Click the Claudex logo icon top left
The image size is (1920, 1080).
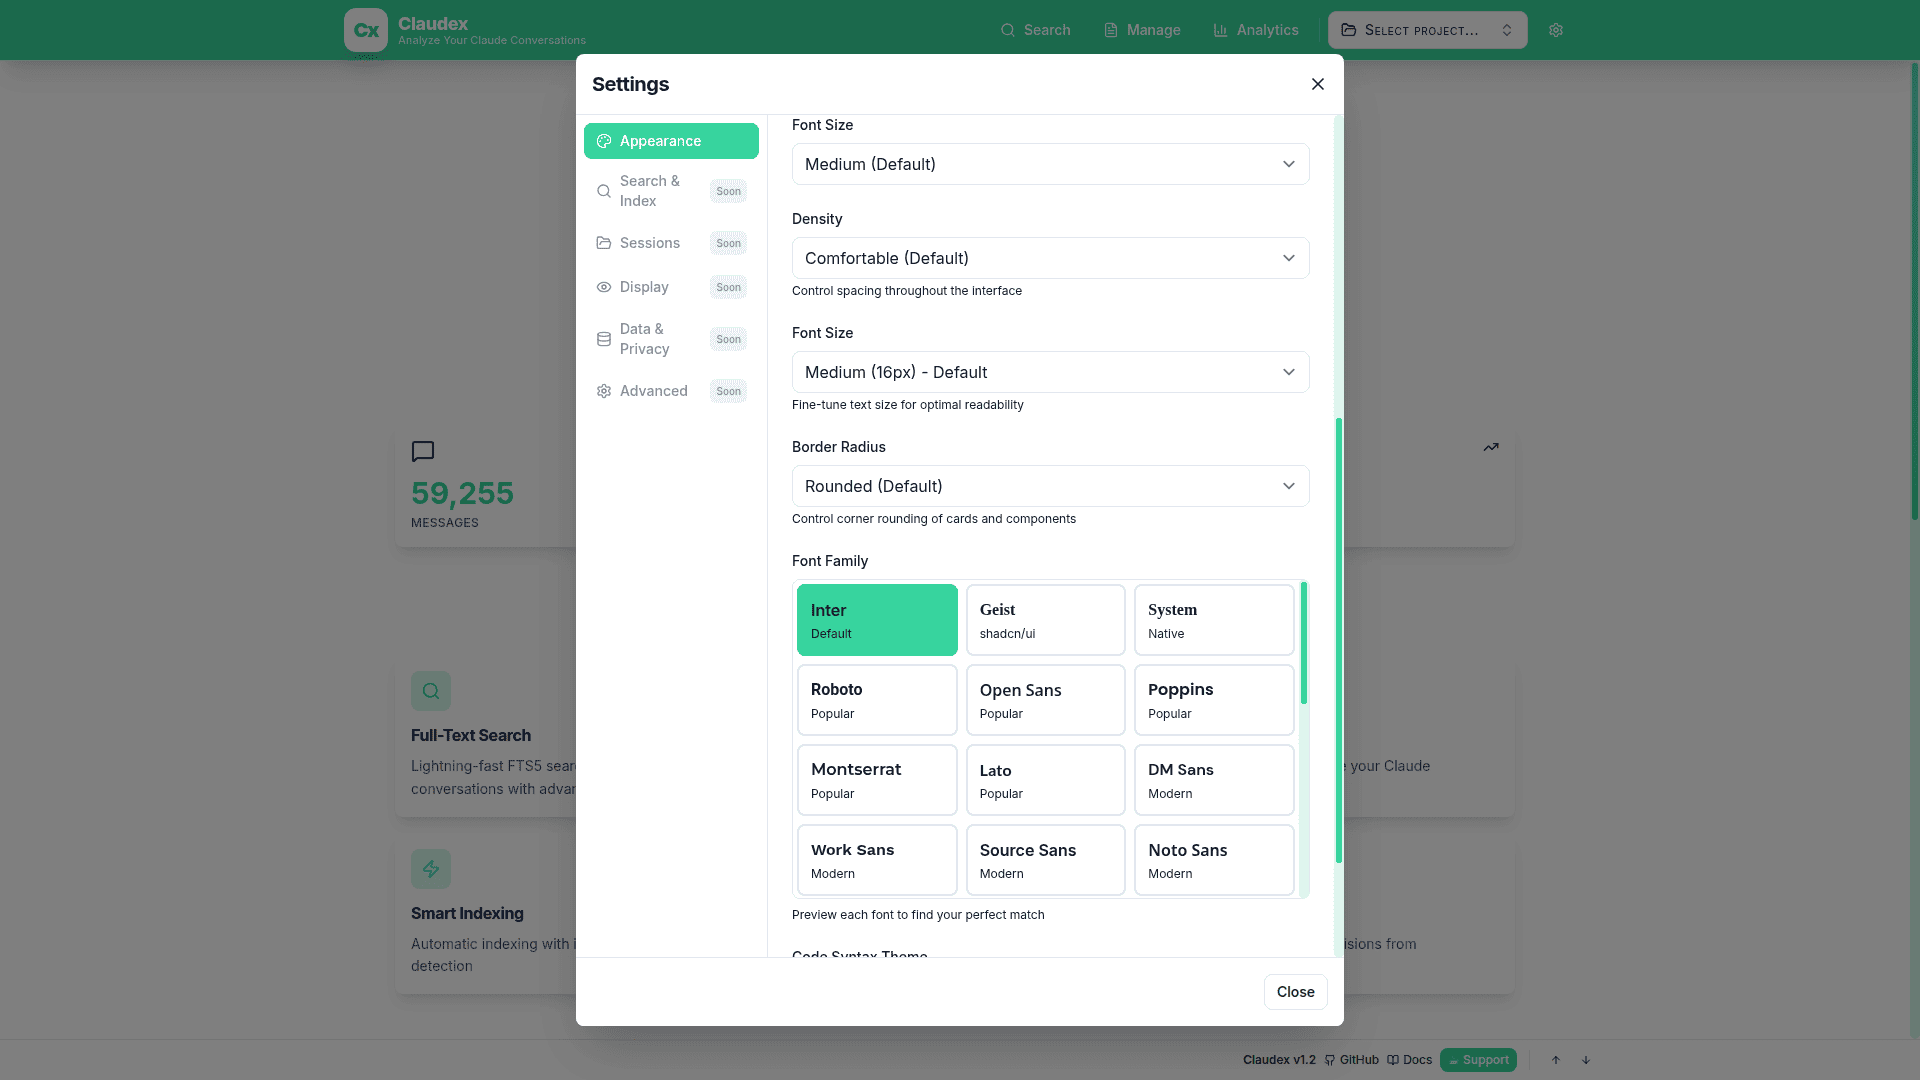coord(366,30)
